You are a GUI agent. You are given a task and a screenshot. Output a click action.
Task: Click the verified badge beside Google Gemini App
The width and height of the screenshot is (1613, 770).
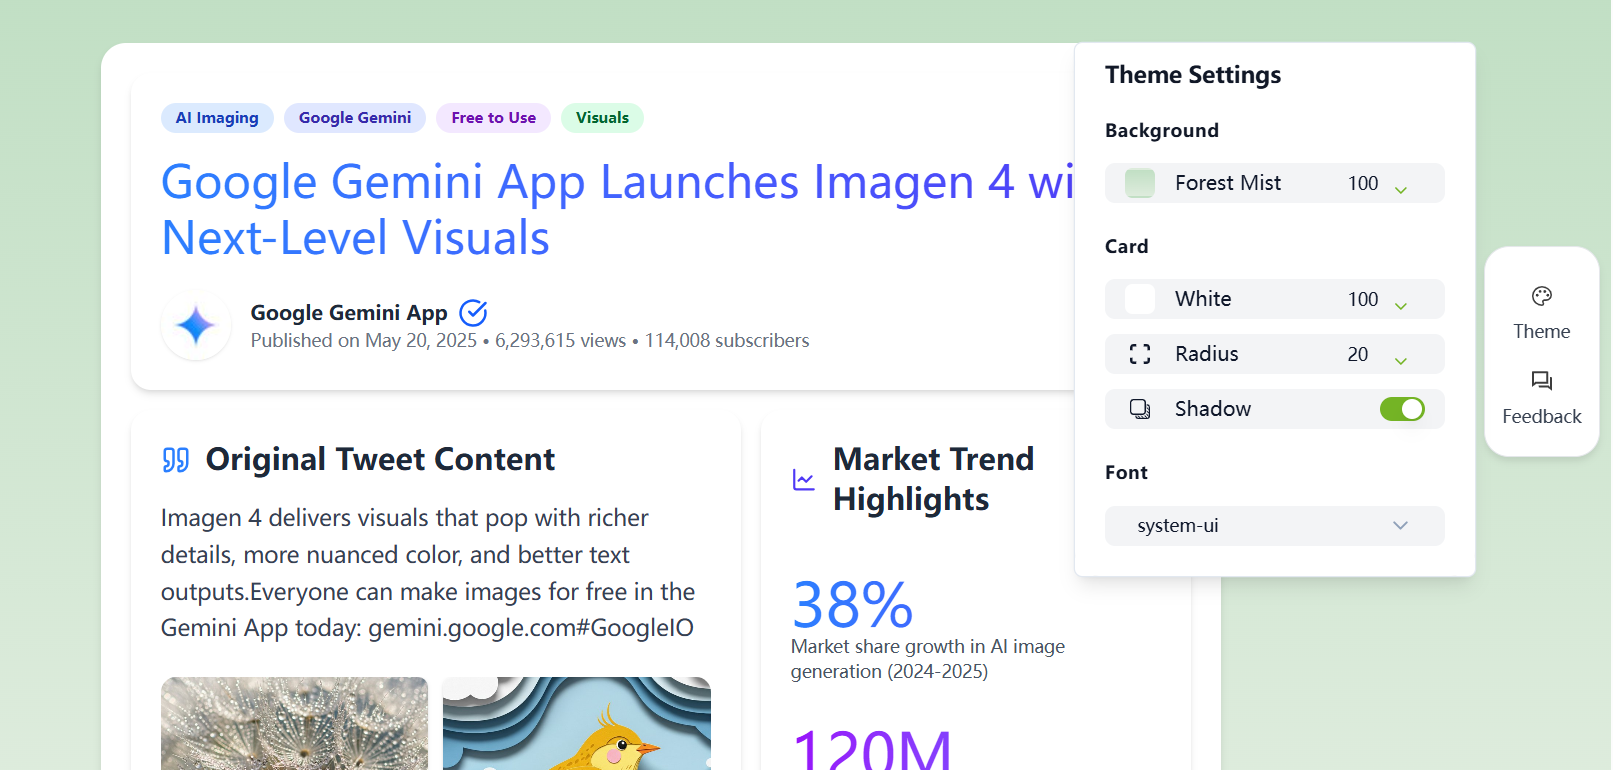(x=473, y=313)
